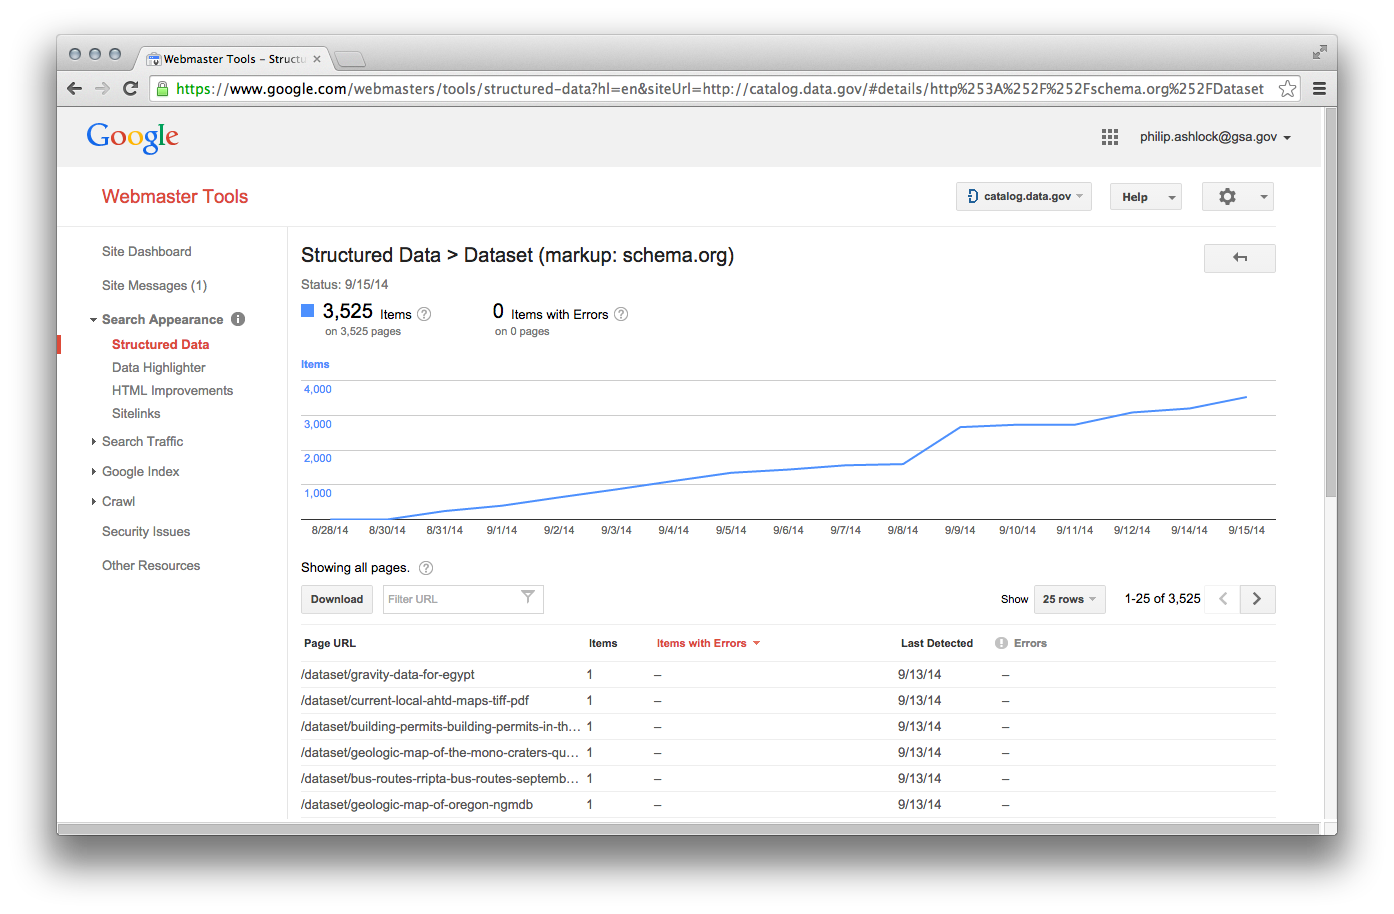Open a new browser tab

350,59
